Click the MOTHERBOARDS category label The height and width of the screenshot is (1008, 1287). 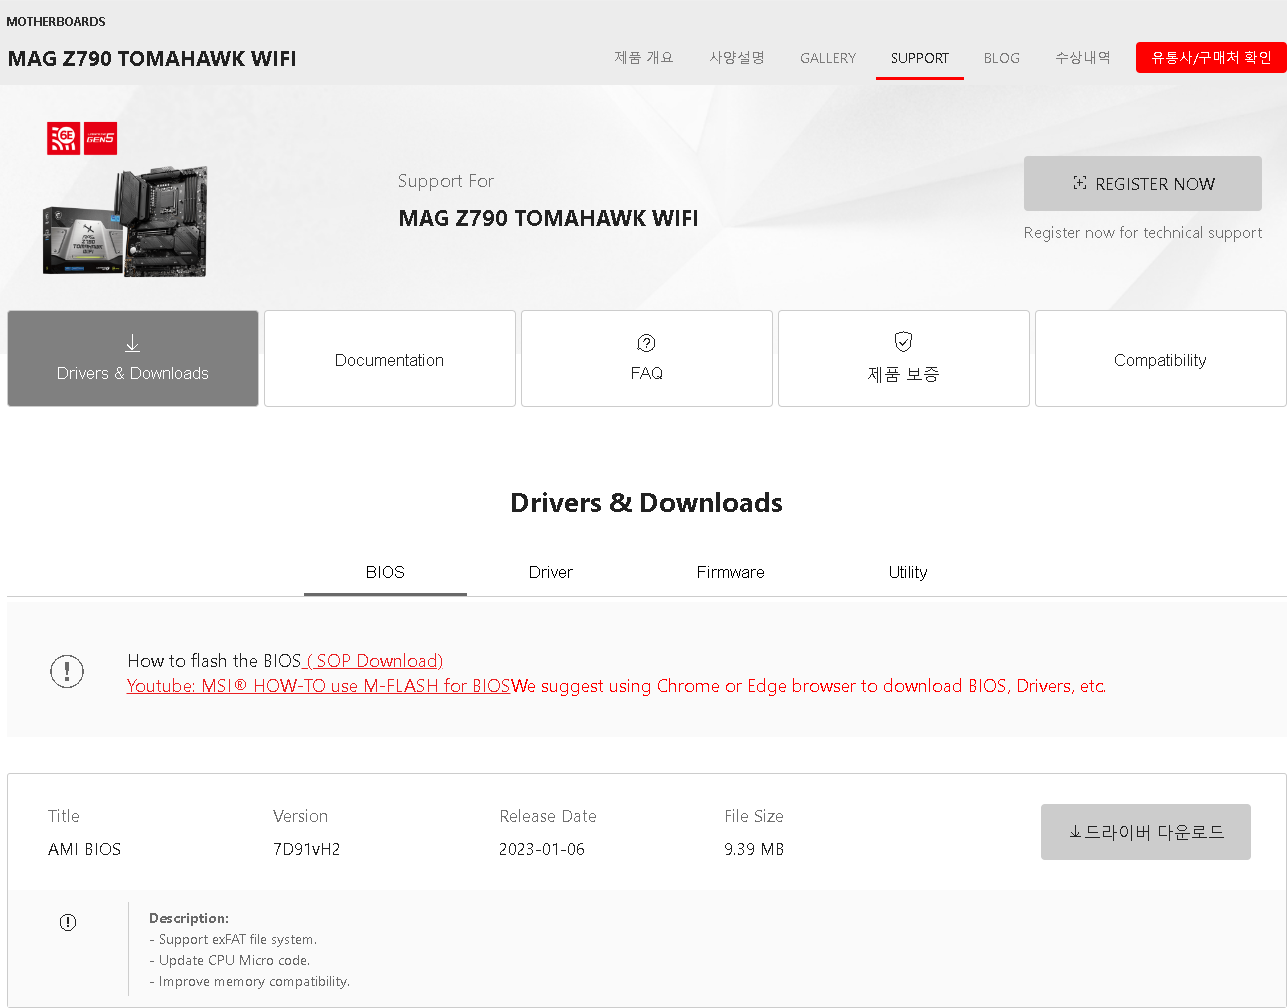[56, 21]
